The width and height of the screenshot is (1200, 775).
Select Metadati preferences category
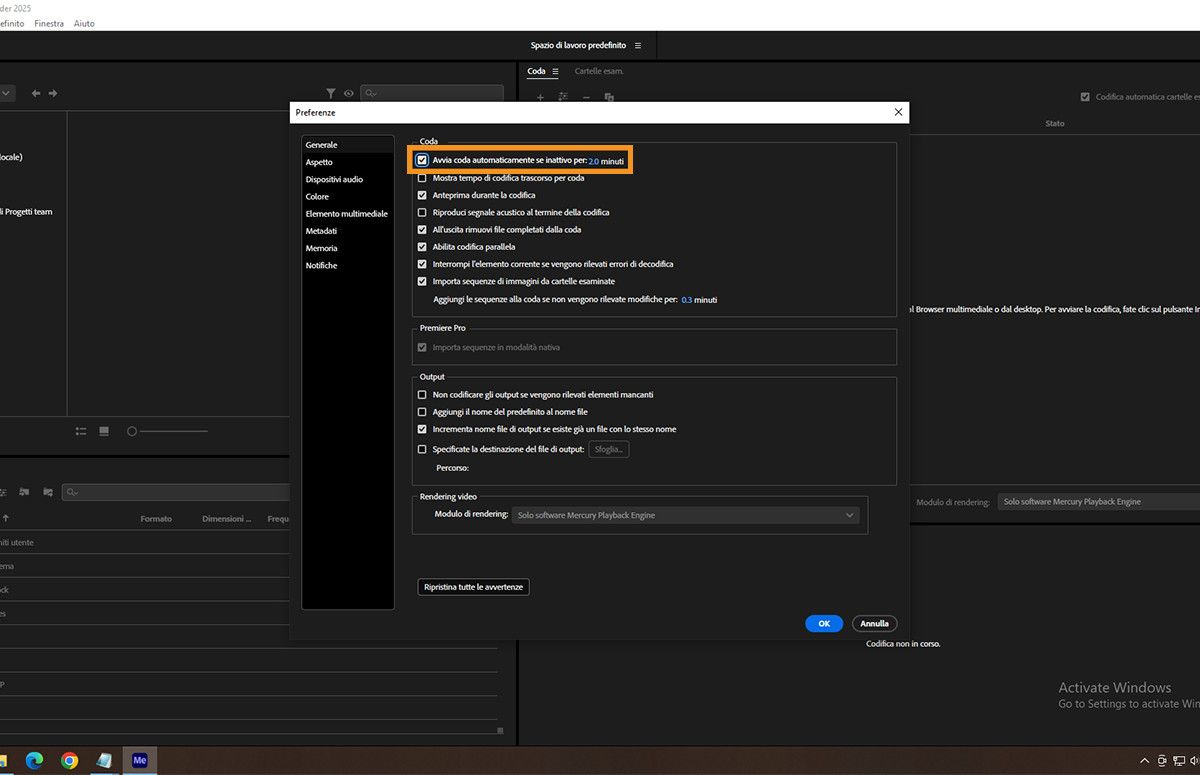tap(348, 231)
